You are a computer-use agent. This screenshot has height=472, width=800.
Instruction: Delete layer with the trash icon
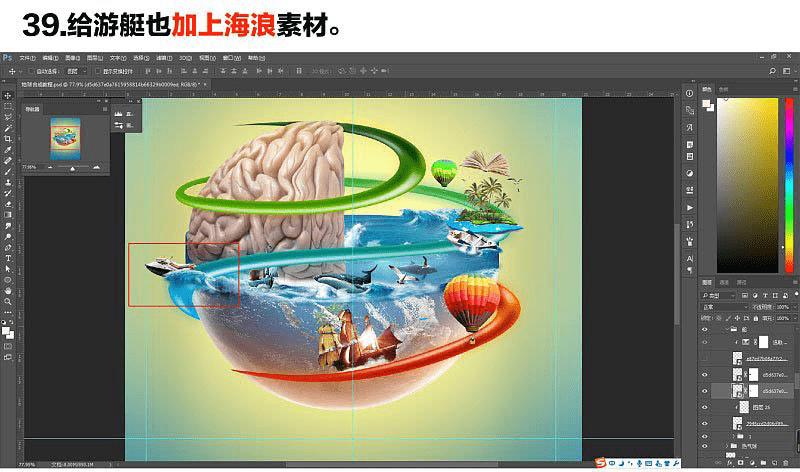pyautogui.click(x=786, y=462)
